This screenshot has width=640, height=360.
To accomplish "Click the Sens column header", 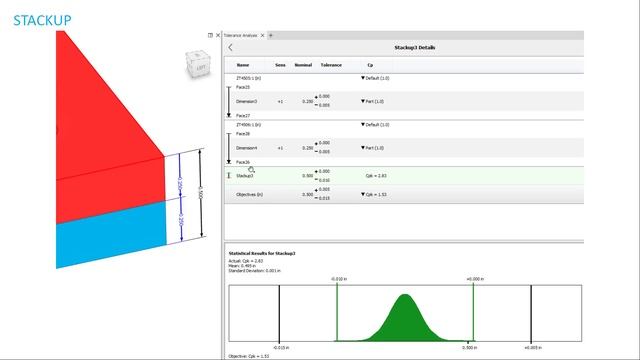I will 280,65.
